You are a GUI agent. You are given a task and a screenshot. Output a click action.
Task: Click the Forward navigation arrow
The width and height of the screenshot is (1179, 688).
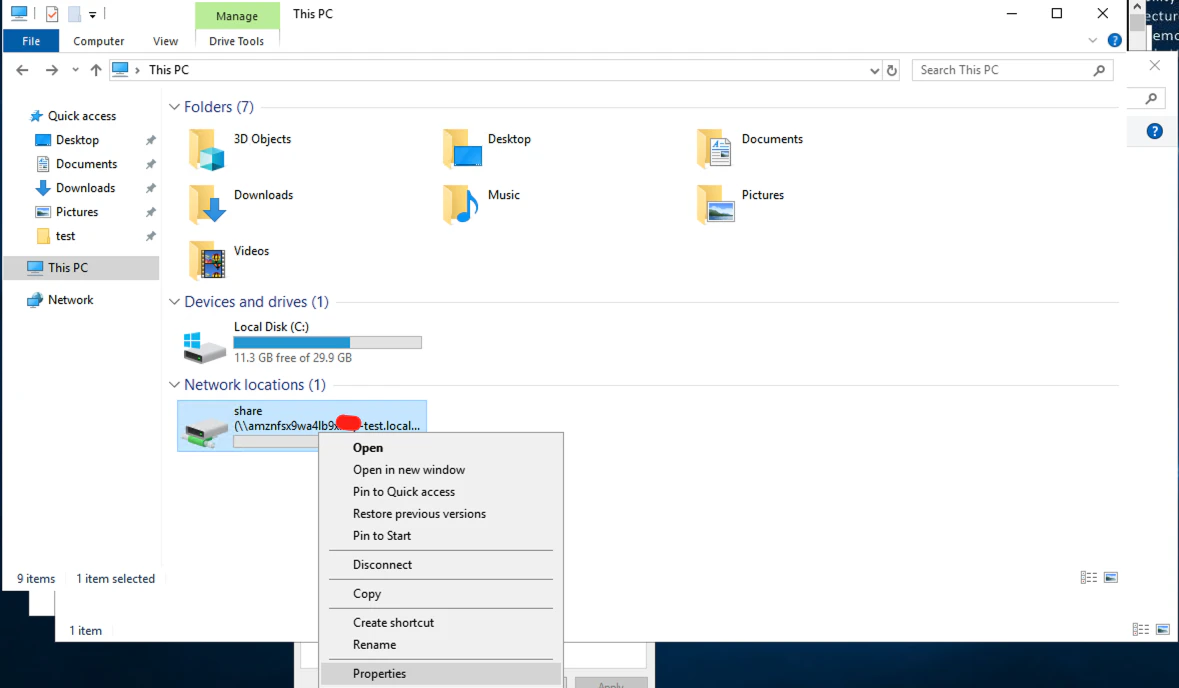(51, 70)
